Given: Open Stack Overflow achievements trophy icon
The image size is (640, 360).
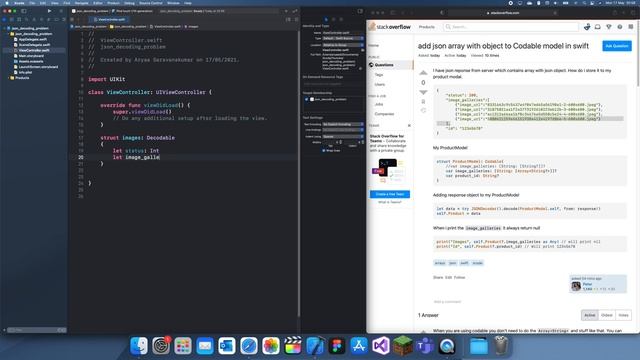Looking at the screenshot, I should coord(609,27).
